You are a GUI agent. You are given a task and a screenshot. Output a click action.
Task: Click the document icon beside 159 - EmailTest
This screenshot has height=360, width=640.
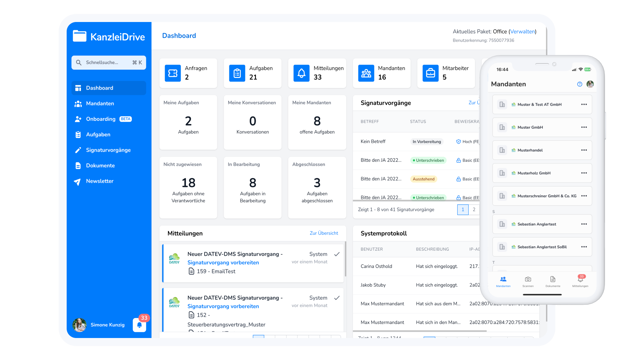point(191,271)
